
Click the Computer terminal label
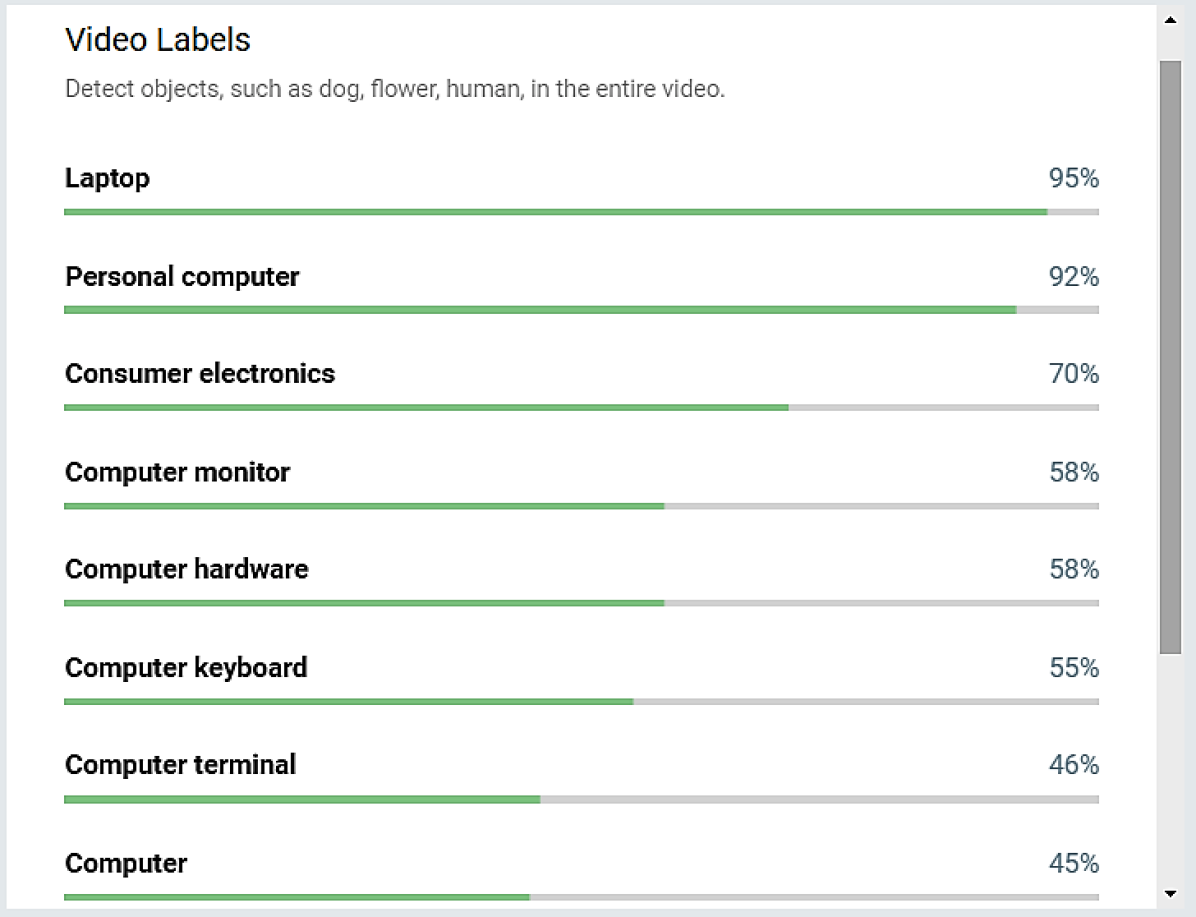coord(180,765)
